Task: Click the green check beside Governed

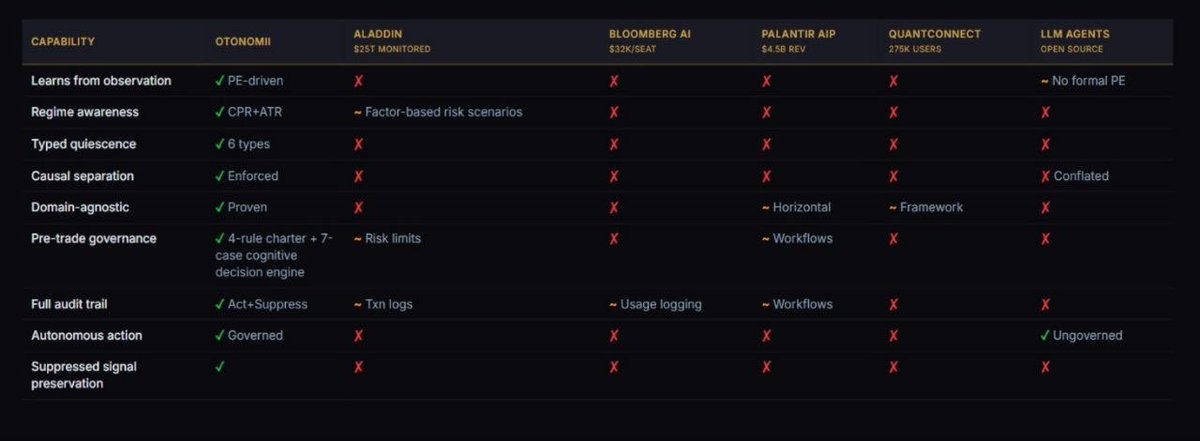Action: tap(220, 335)
